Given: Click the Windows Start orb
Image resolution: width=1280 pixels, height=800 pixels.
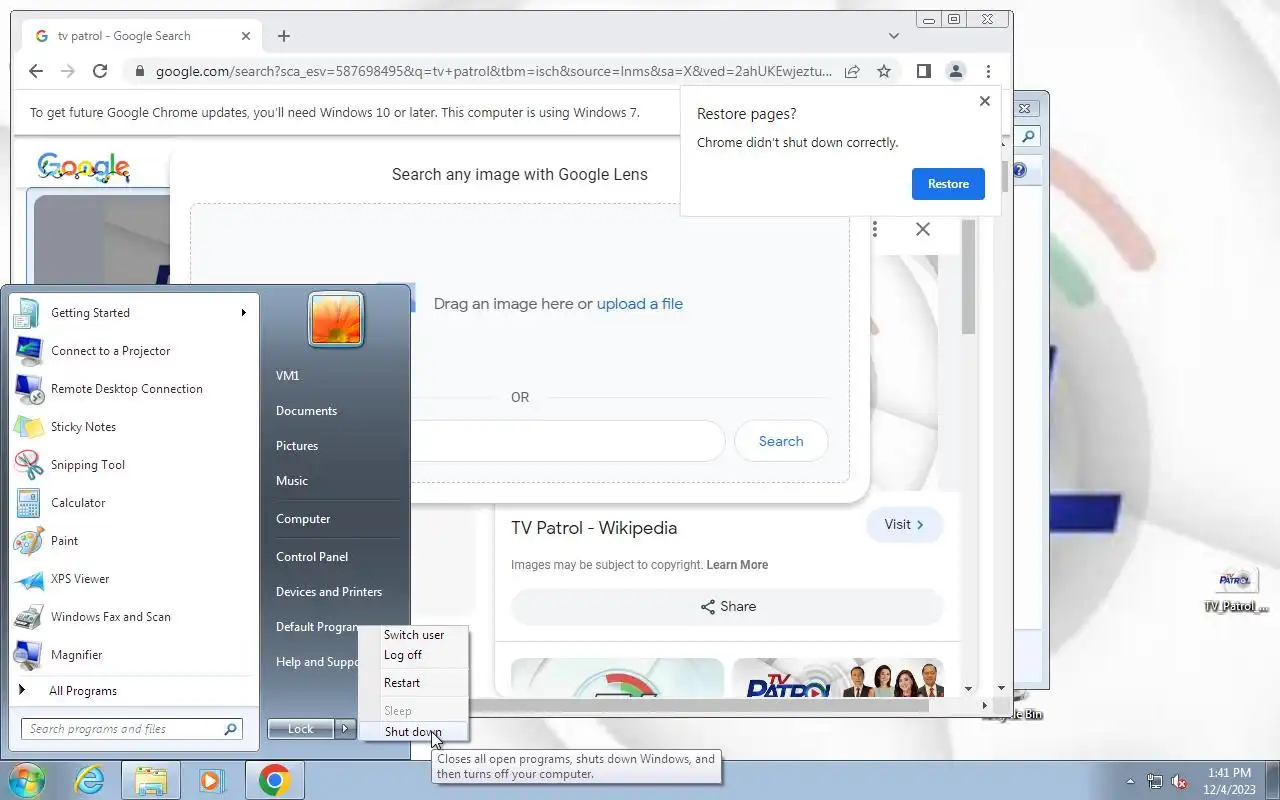Looking at the screenshot, I should [26, 780].
